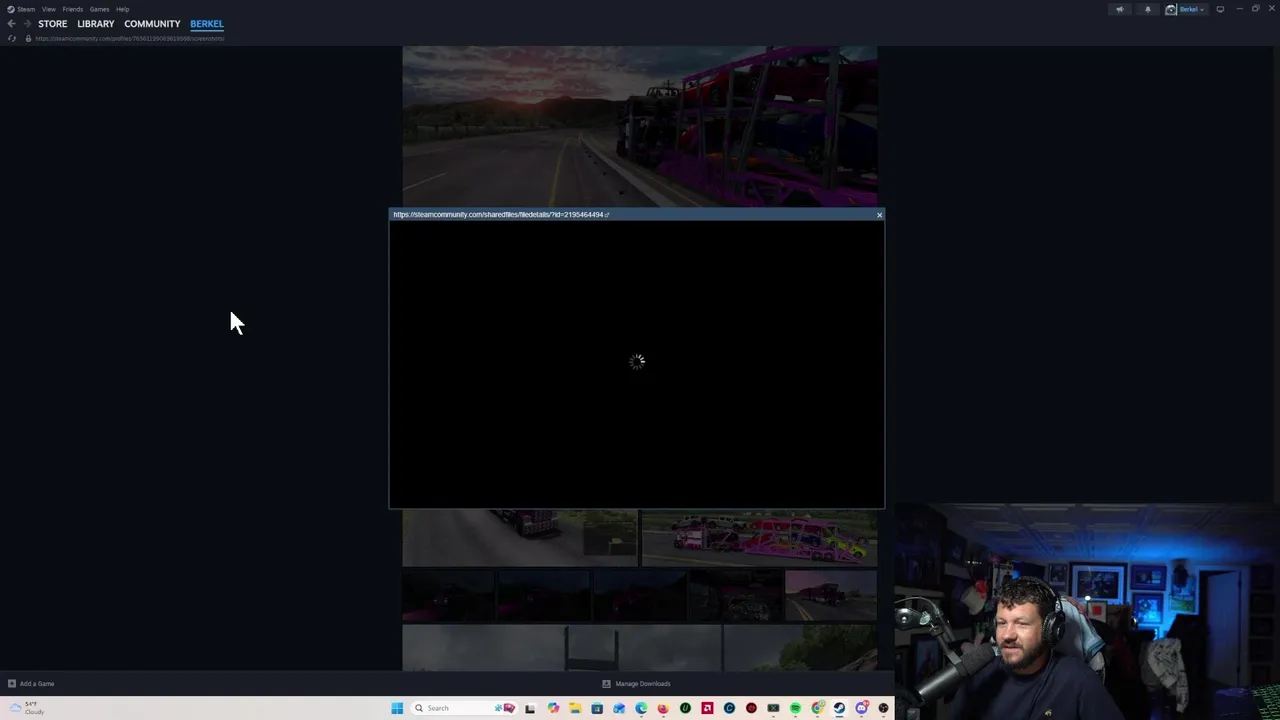
Task: Open Steam announcements megaphone icon
Action: [x=1120, y=9]
